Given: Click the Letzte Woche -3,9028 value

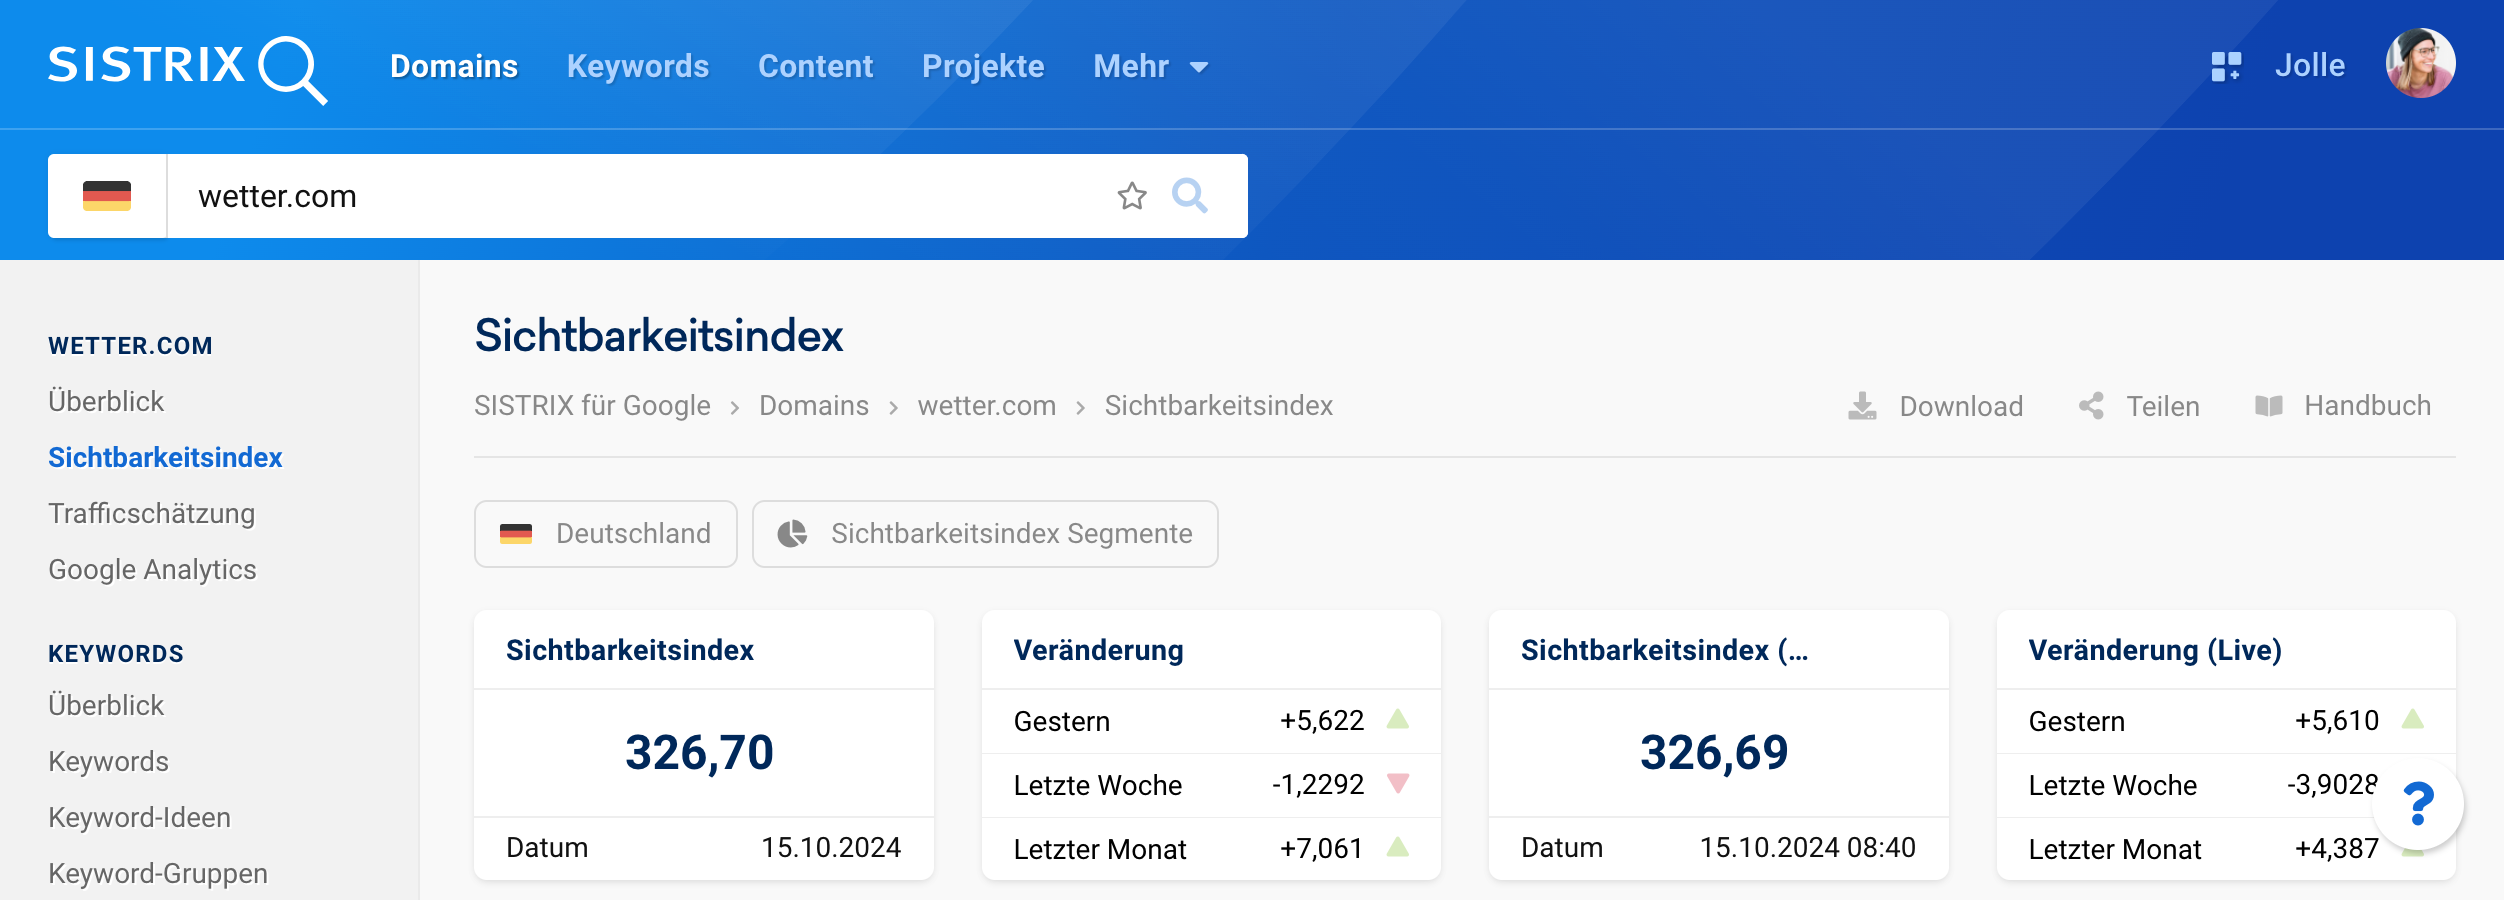Looking at the screenshot, I should 2332,785.
